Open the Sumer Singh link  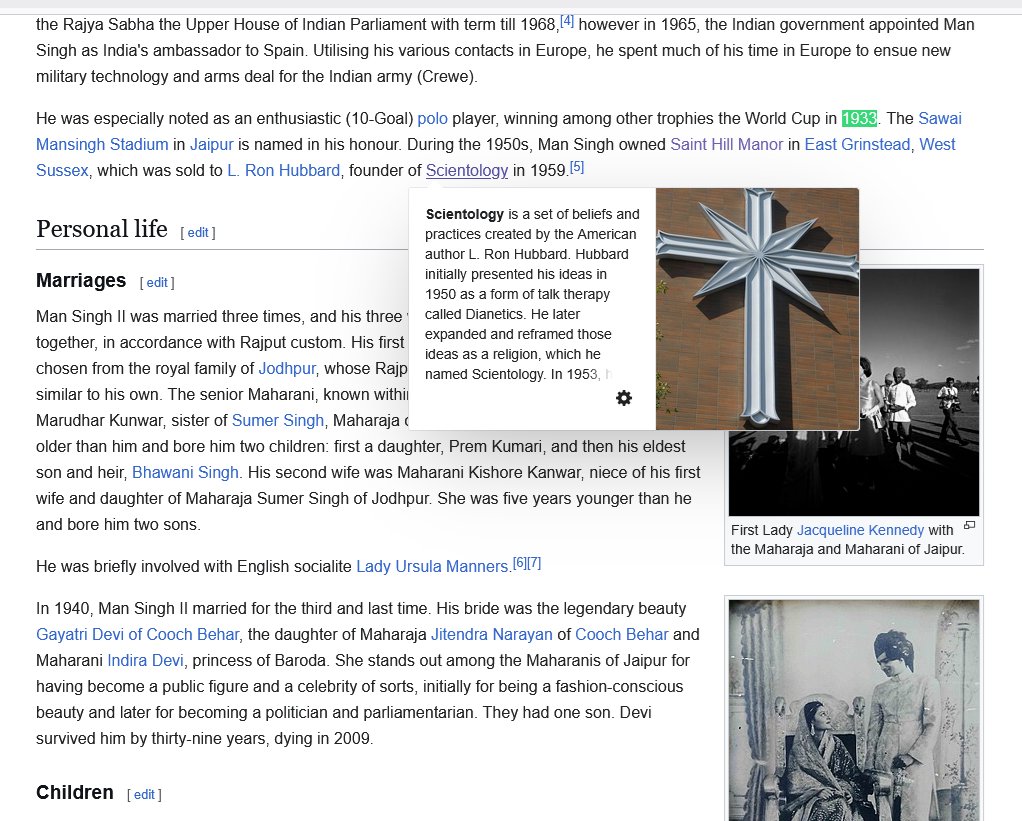[278, 421]
